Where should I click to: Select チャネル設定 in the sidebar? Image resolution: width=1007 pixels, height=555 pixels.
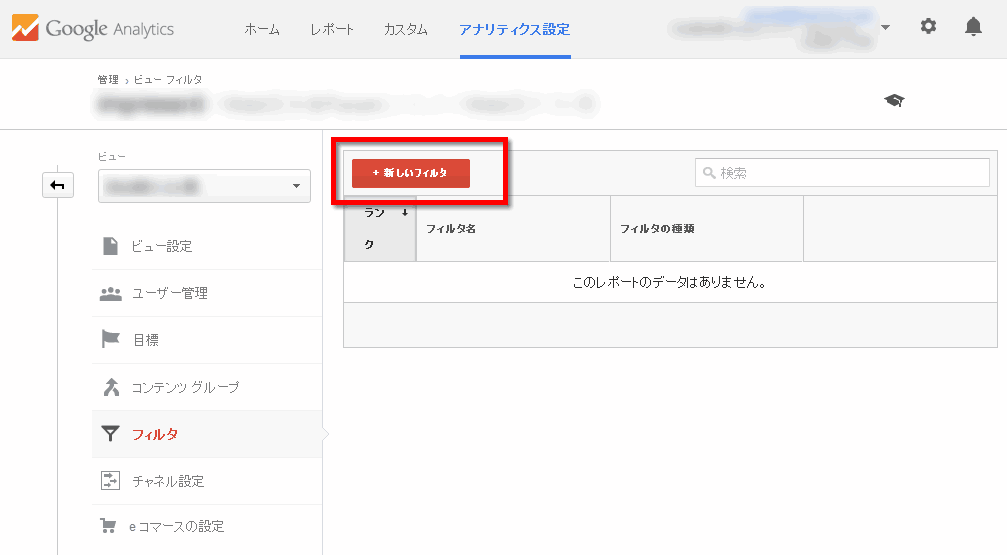168,481
